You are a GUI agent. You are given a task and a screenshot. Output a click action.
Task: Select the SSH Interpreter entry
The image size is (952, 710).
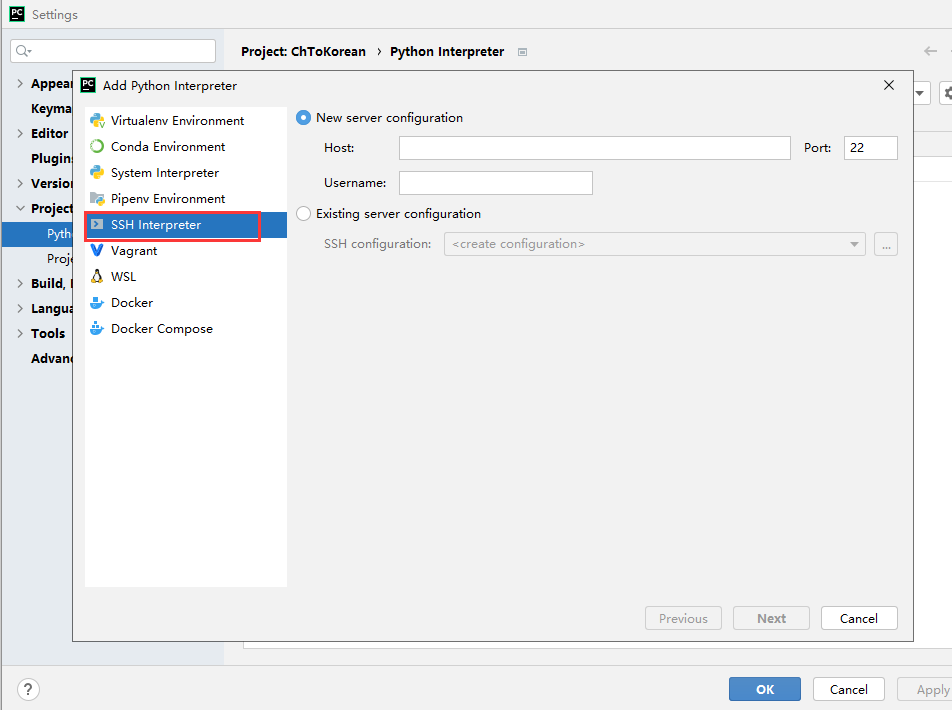coord(186,225)
